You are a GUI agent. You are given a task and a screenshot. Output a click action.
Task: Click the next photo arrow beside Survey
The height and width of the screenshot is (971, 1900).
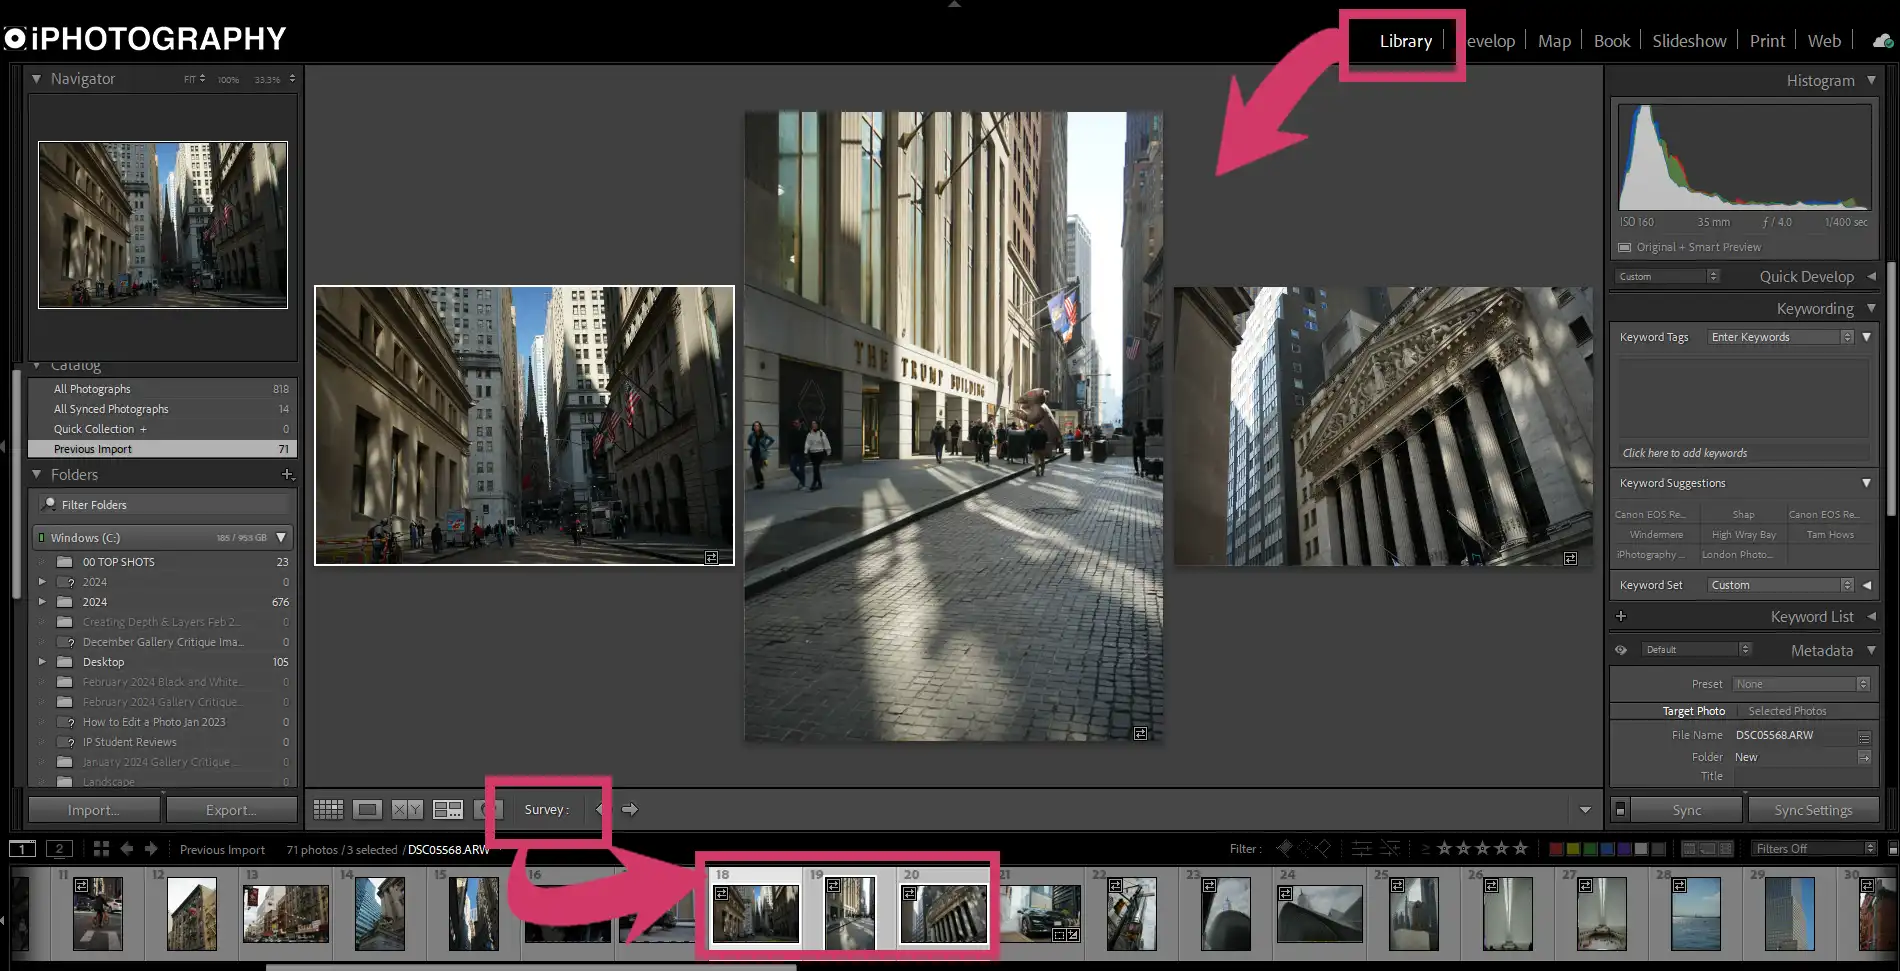click(x=630, y=810)
